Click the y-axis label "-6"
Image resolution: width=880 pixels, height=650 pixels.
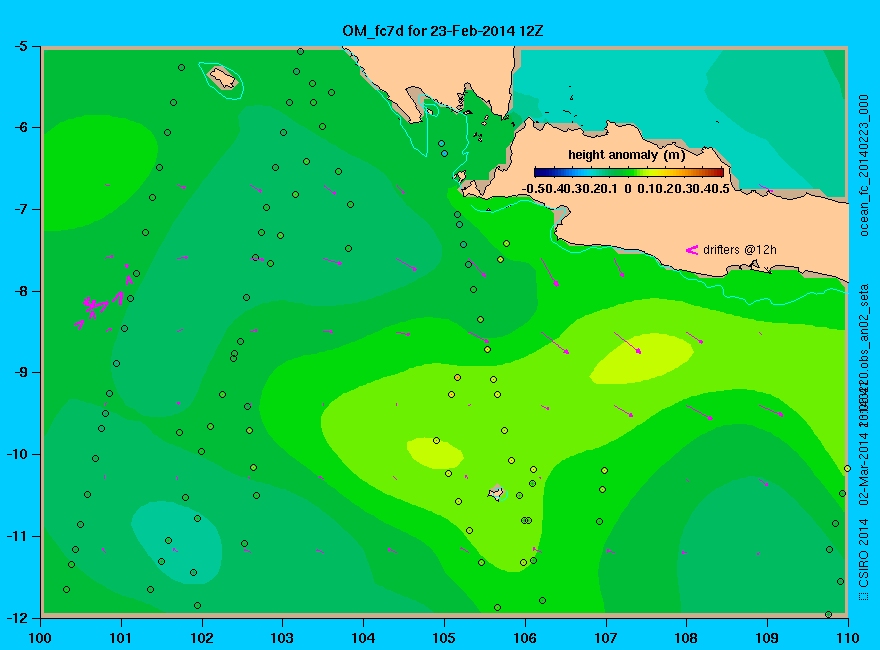(19, 127)
